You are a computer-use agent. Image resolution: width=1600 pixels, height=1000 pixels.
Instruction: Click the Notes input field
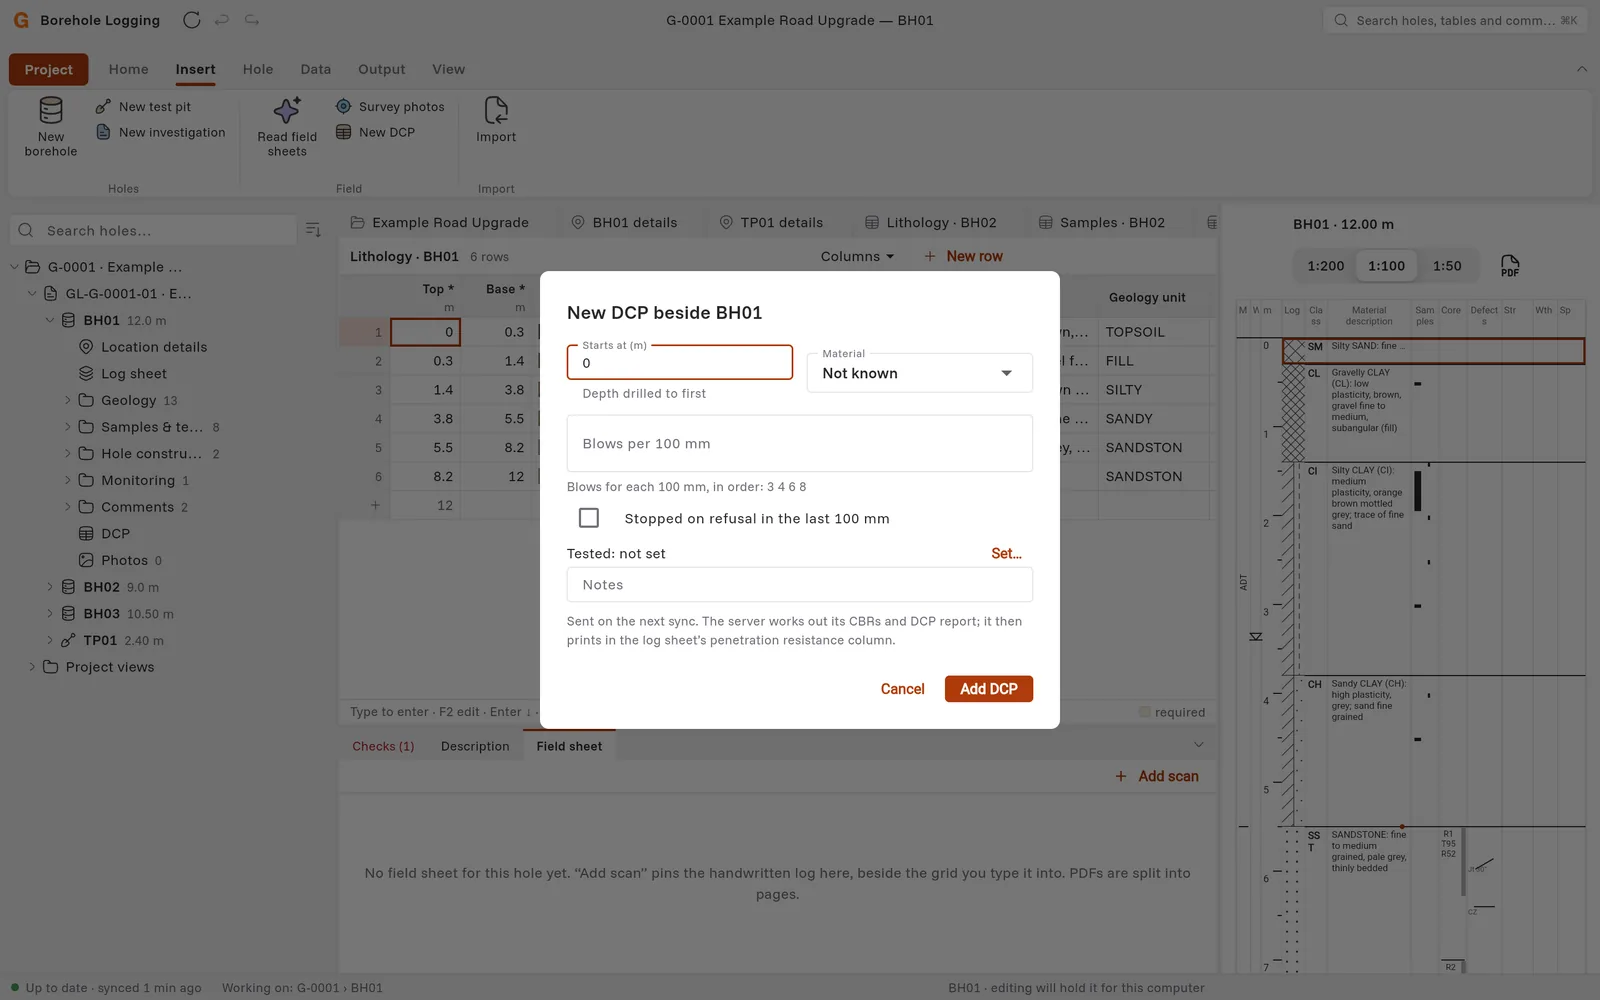pos(800,585)
